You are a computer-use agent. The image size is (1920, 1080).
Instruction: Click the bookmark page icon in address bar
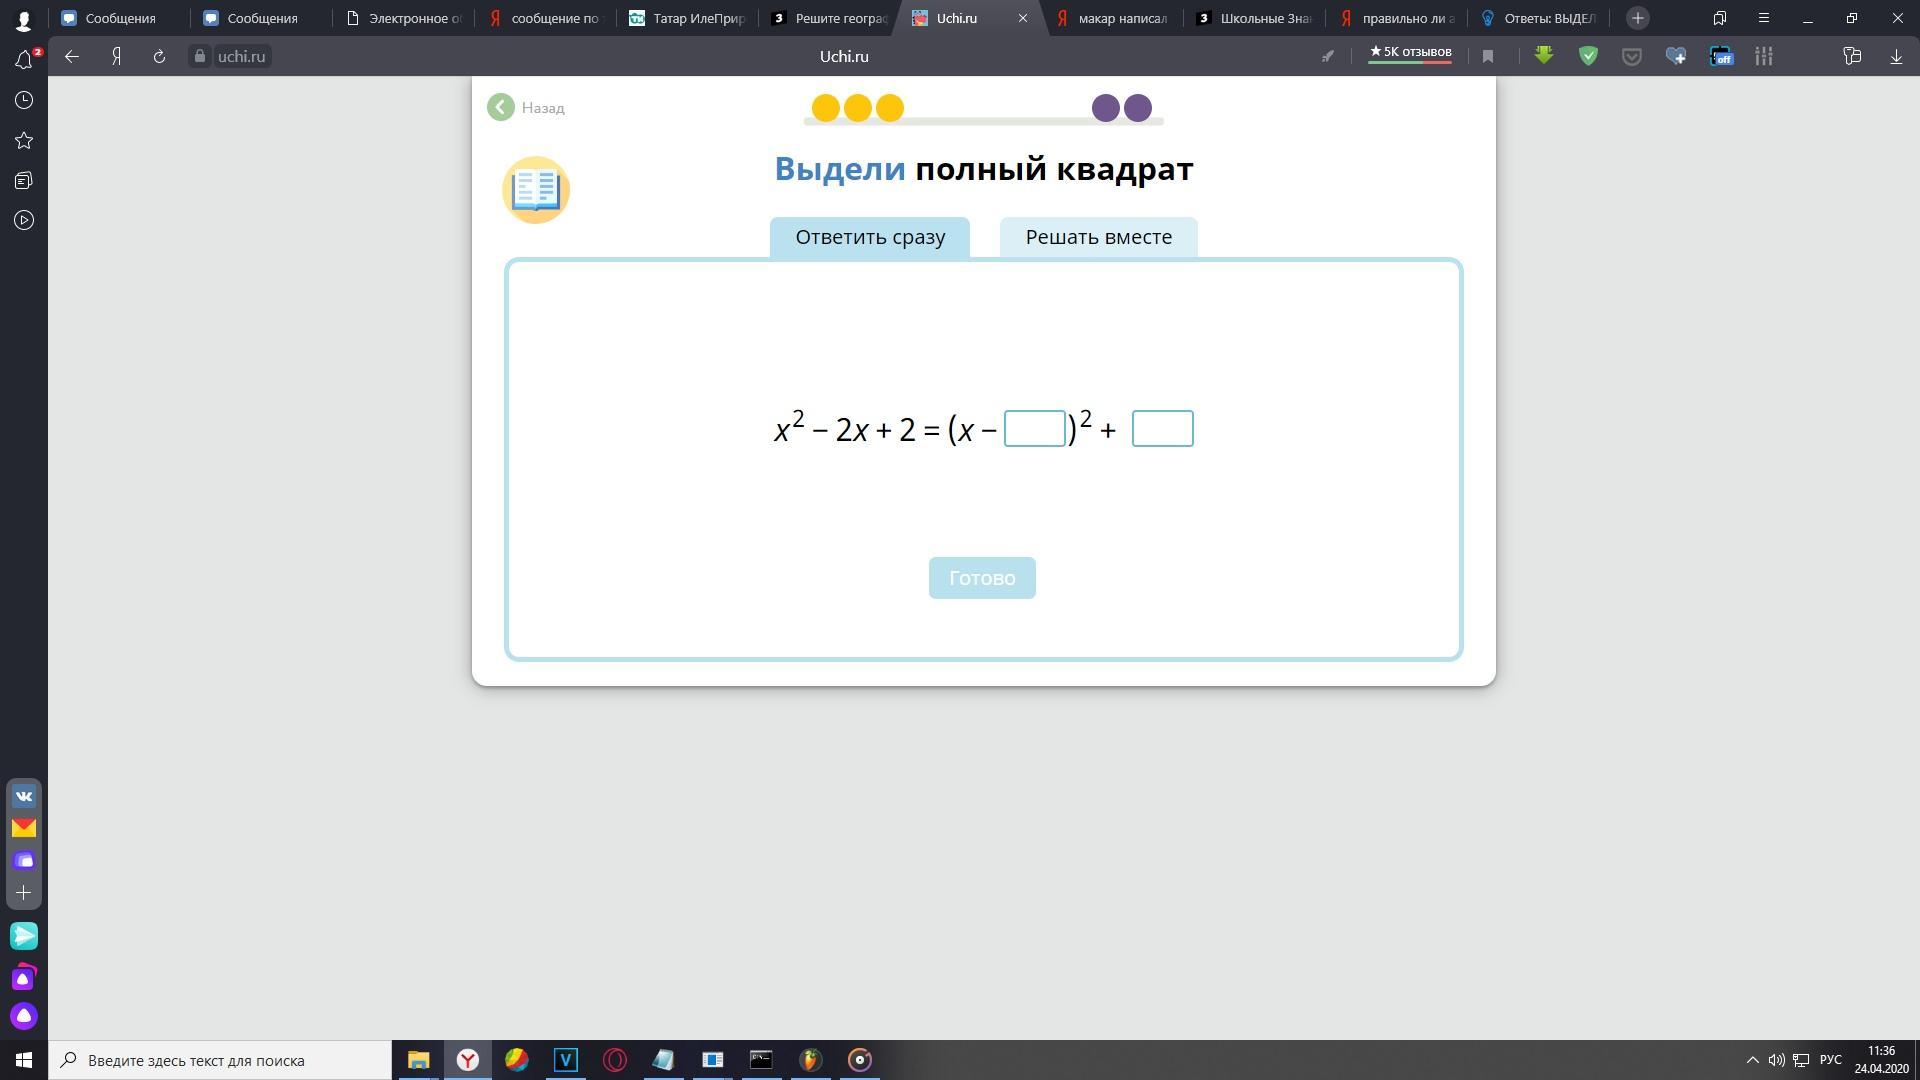click(x=1488, y=57)
